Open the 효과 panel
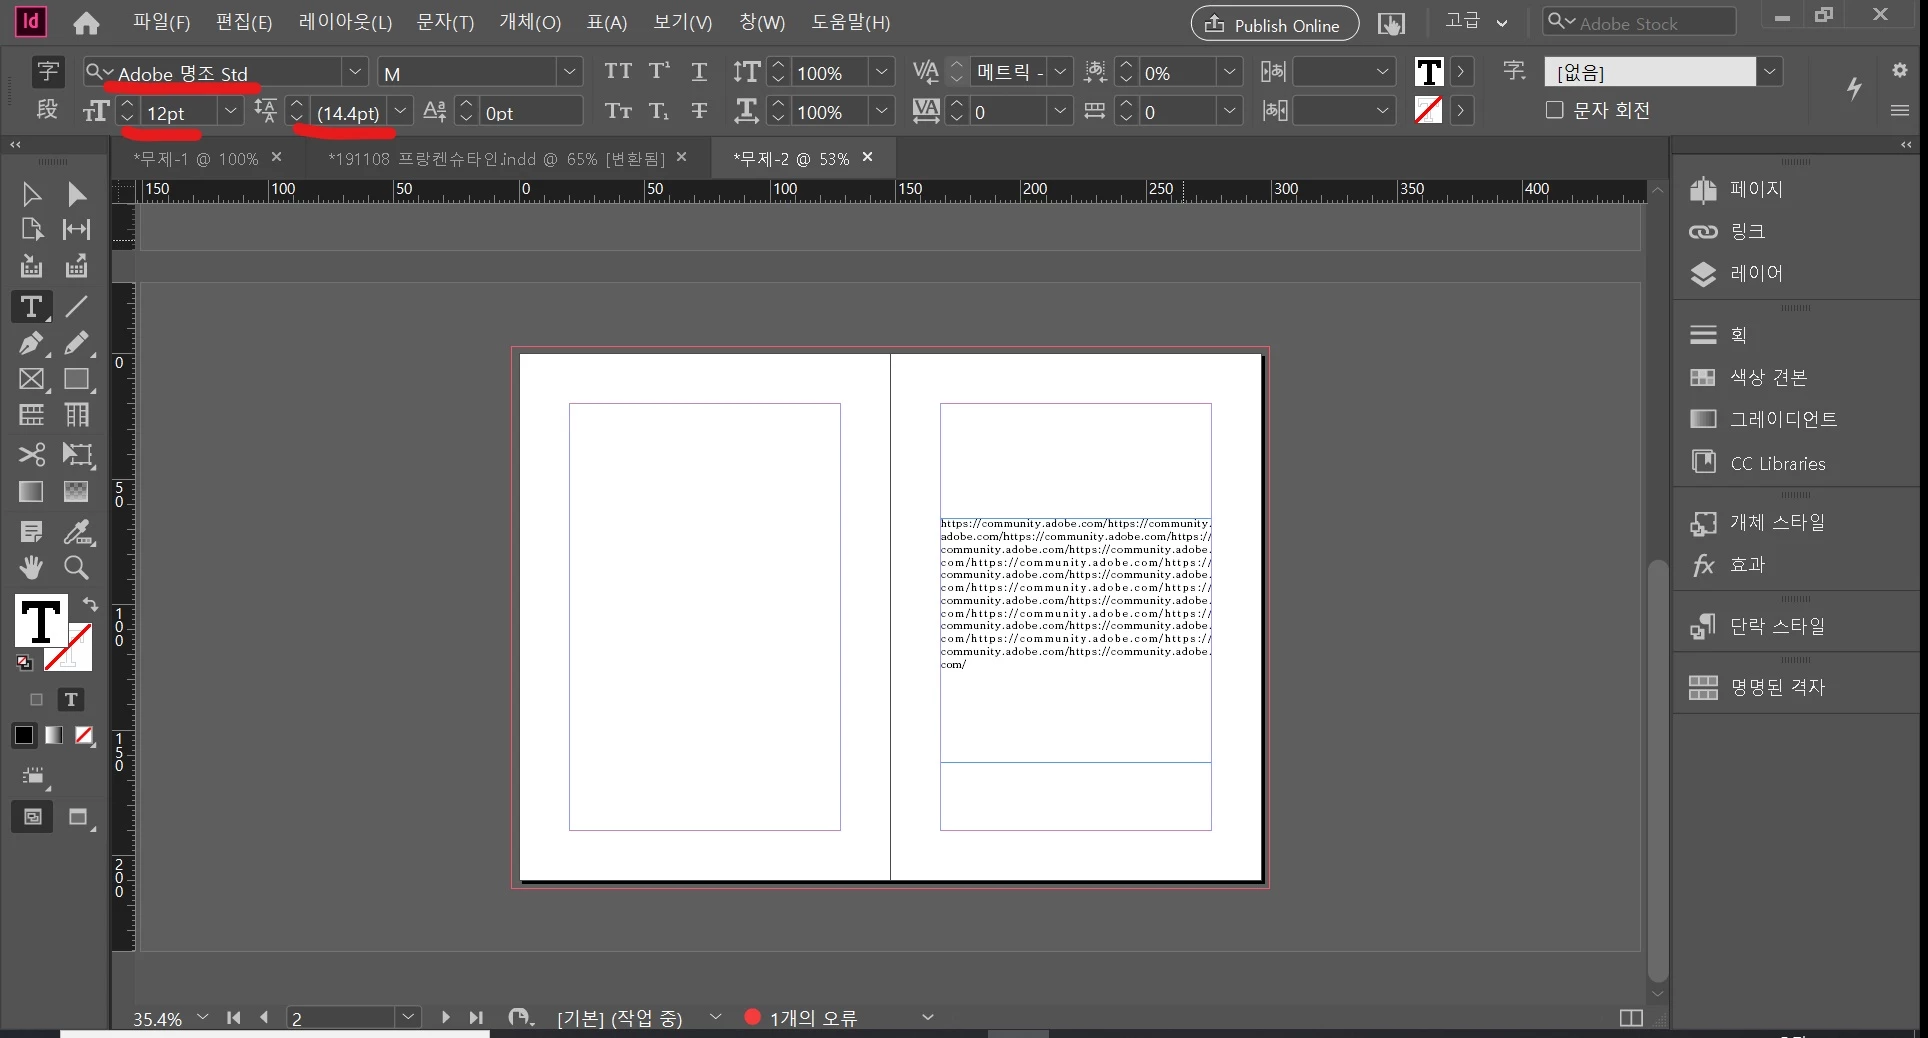The height and width of the screenshot is (1038, 1928). (1728, 565)
